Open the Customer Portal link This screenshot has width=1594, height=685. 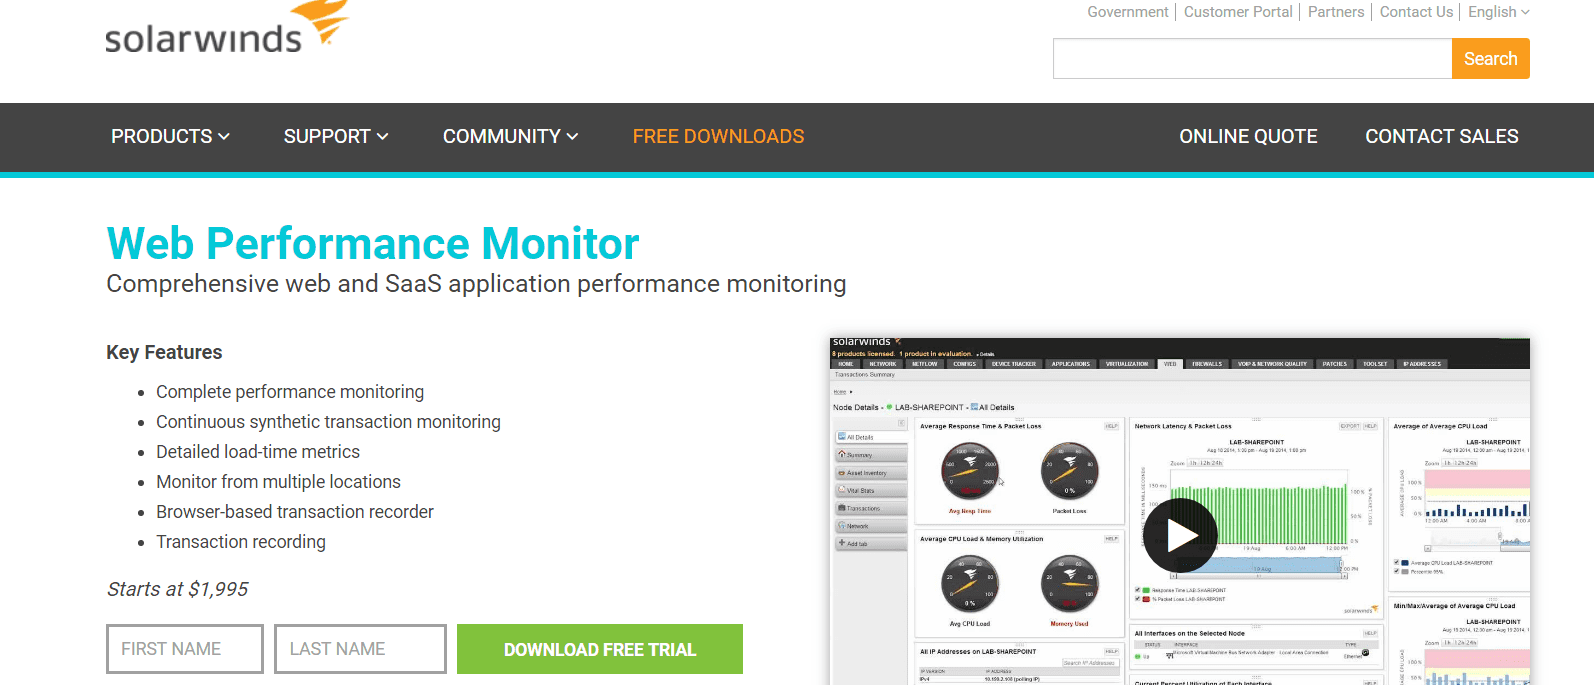pos(1238,12)
